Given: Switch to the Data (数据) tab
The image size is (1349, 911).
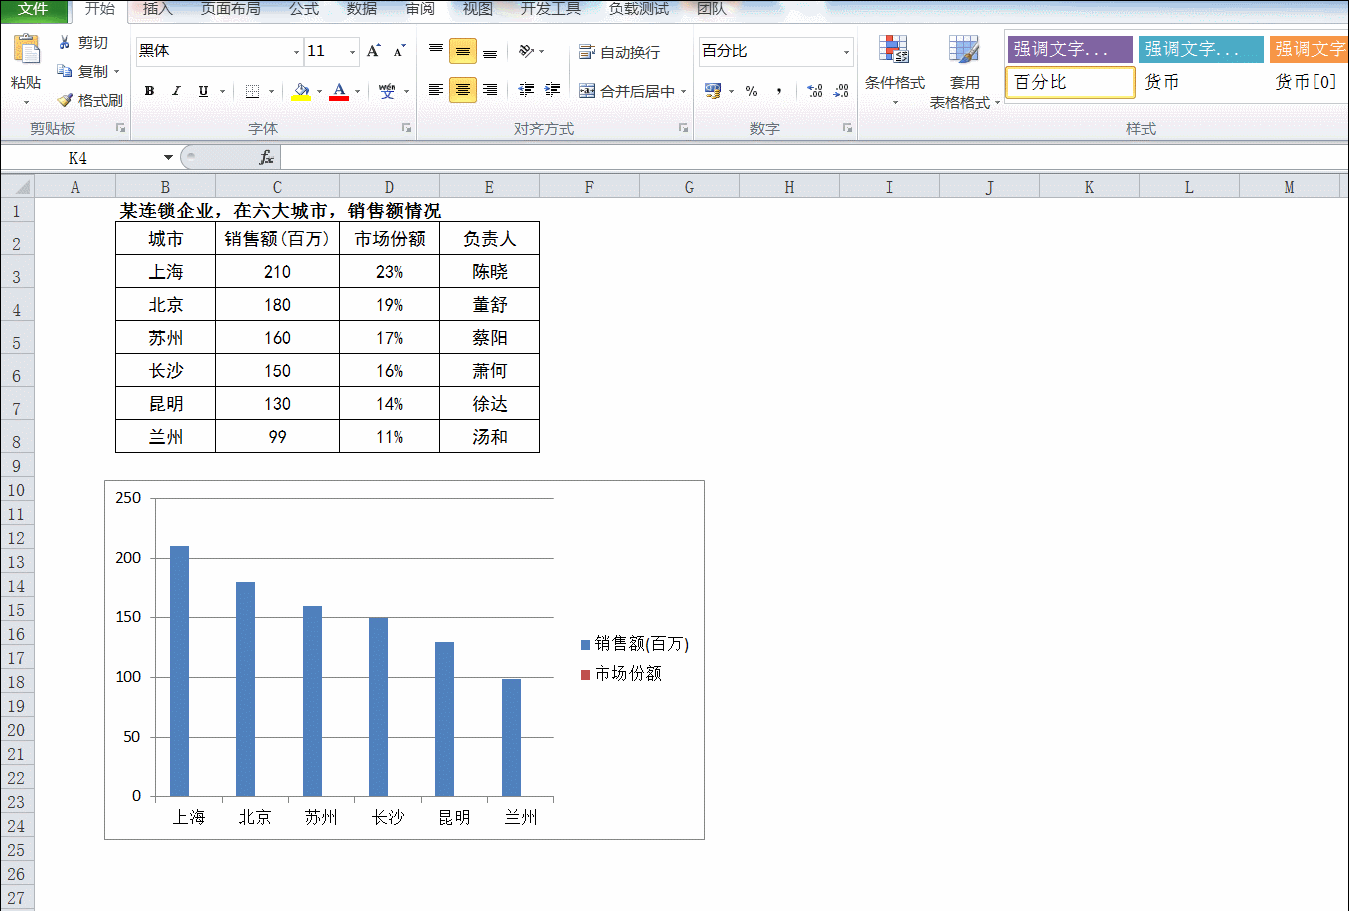Looking at the screenshot, I should pos(362,9).
